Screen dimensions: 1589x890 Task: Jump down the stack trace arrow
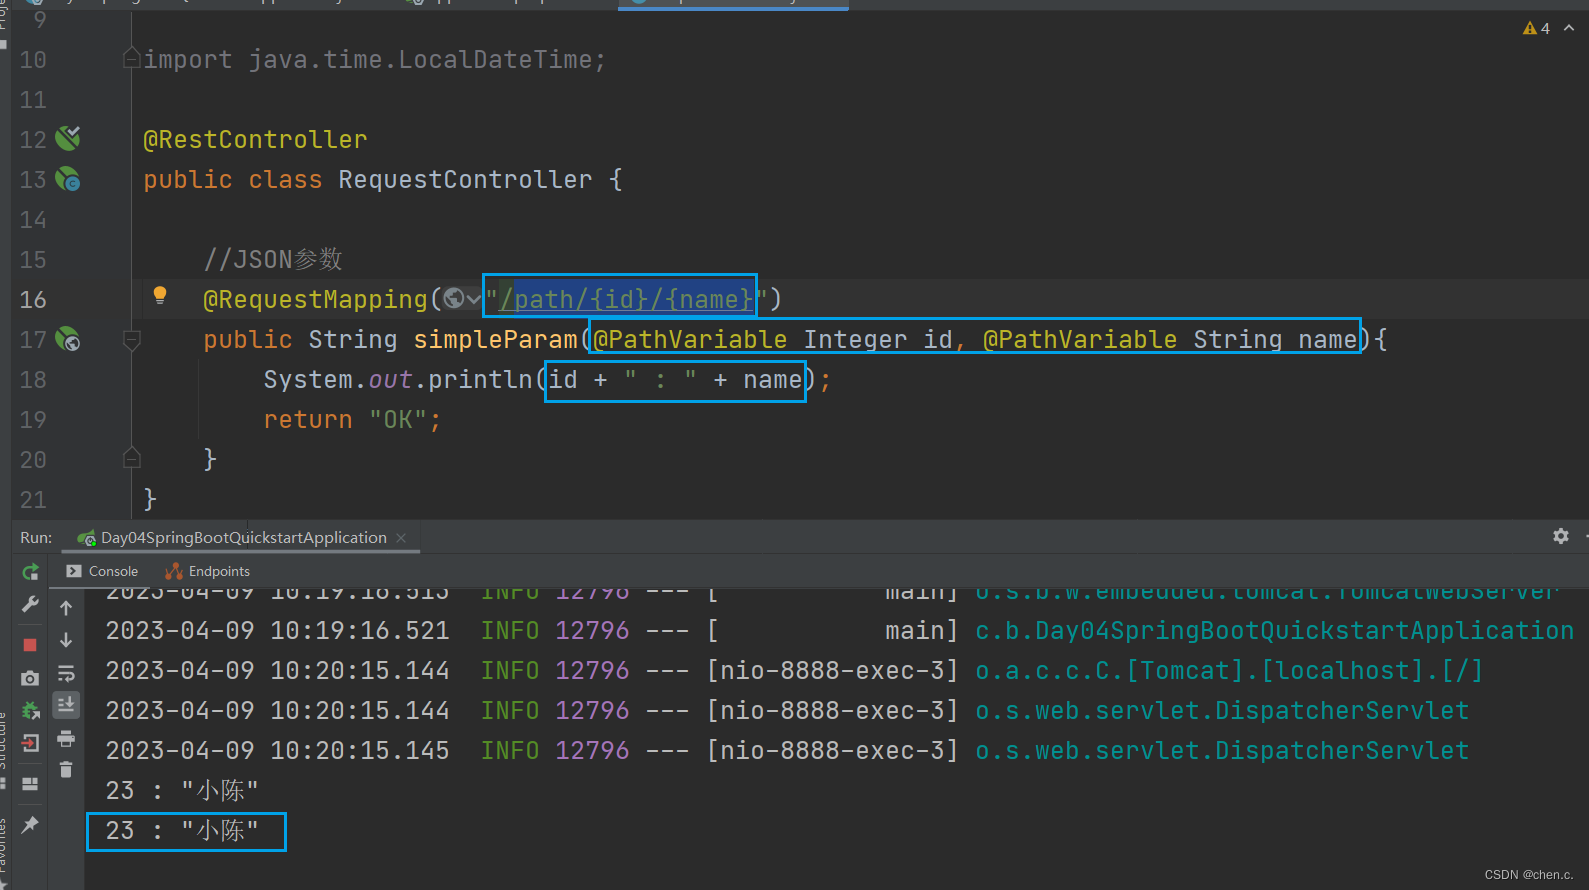pyautogui.click(x=66, y=640)
